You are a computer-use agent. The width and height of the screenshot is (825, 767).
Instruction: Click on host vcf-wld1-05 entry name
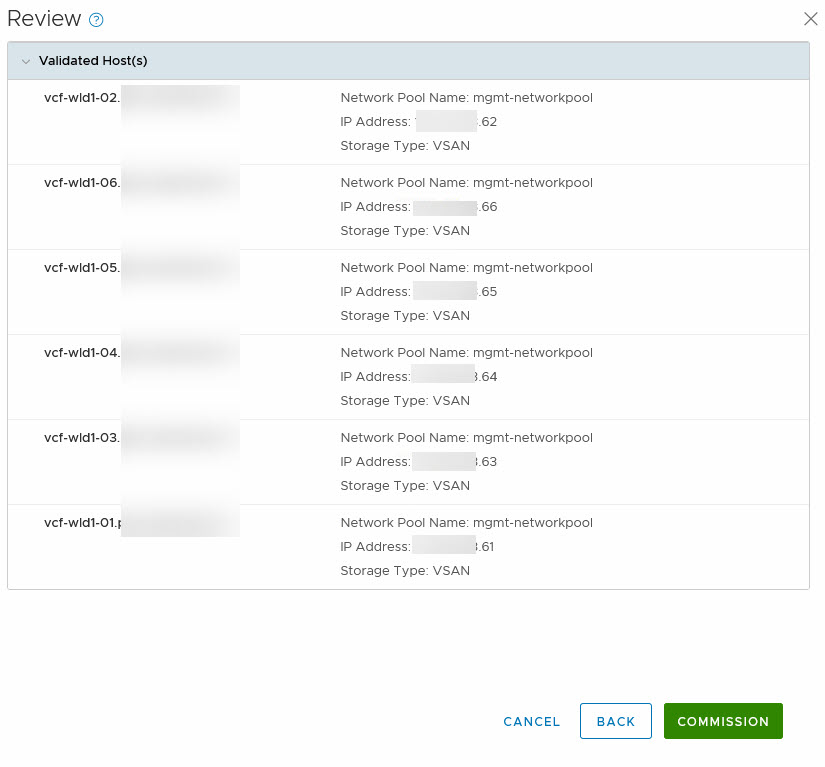(82, 268)
